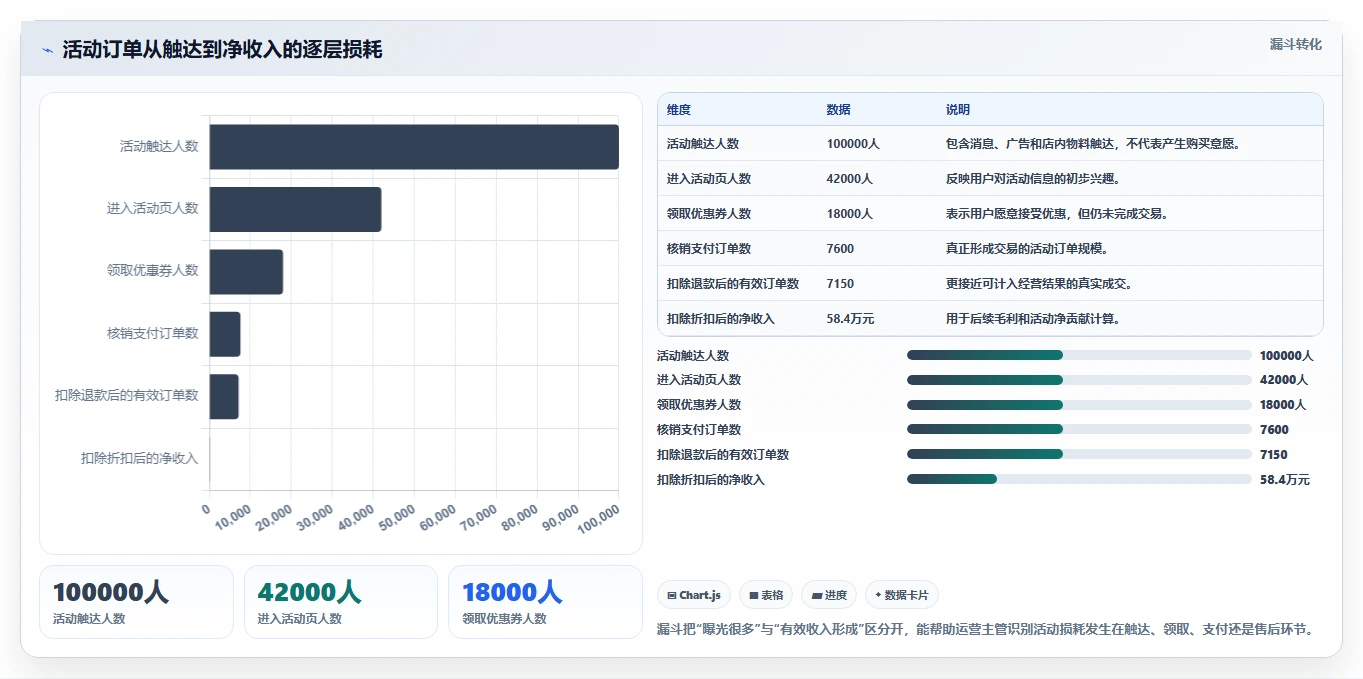Click progress bar for 活动触达人数 100000人
Image resolution: width=1363 pixels, height=679 pixels.
tap(1079, 355)
